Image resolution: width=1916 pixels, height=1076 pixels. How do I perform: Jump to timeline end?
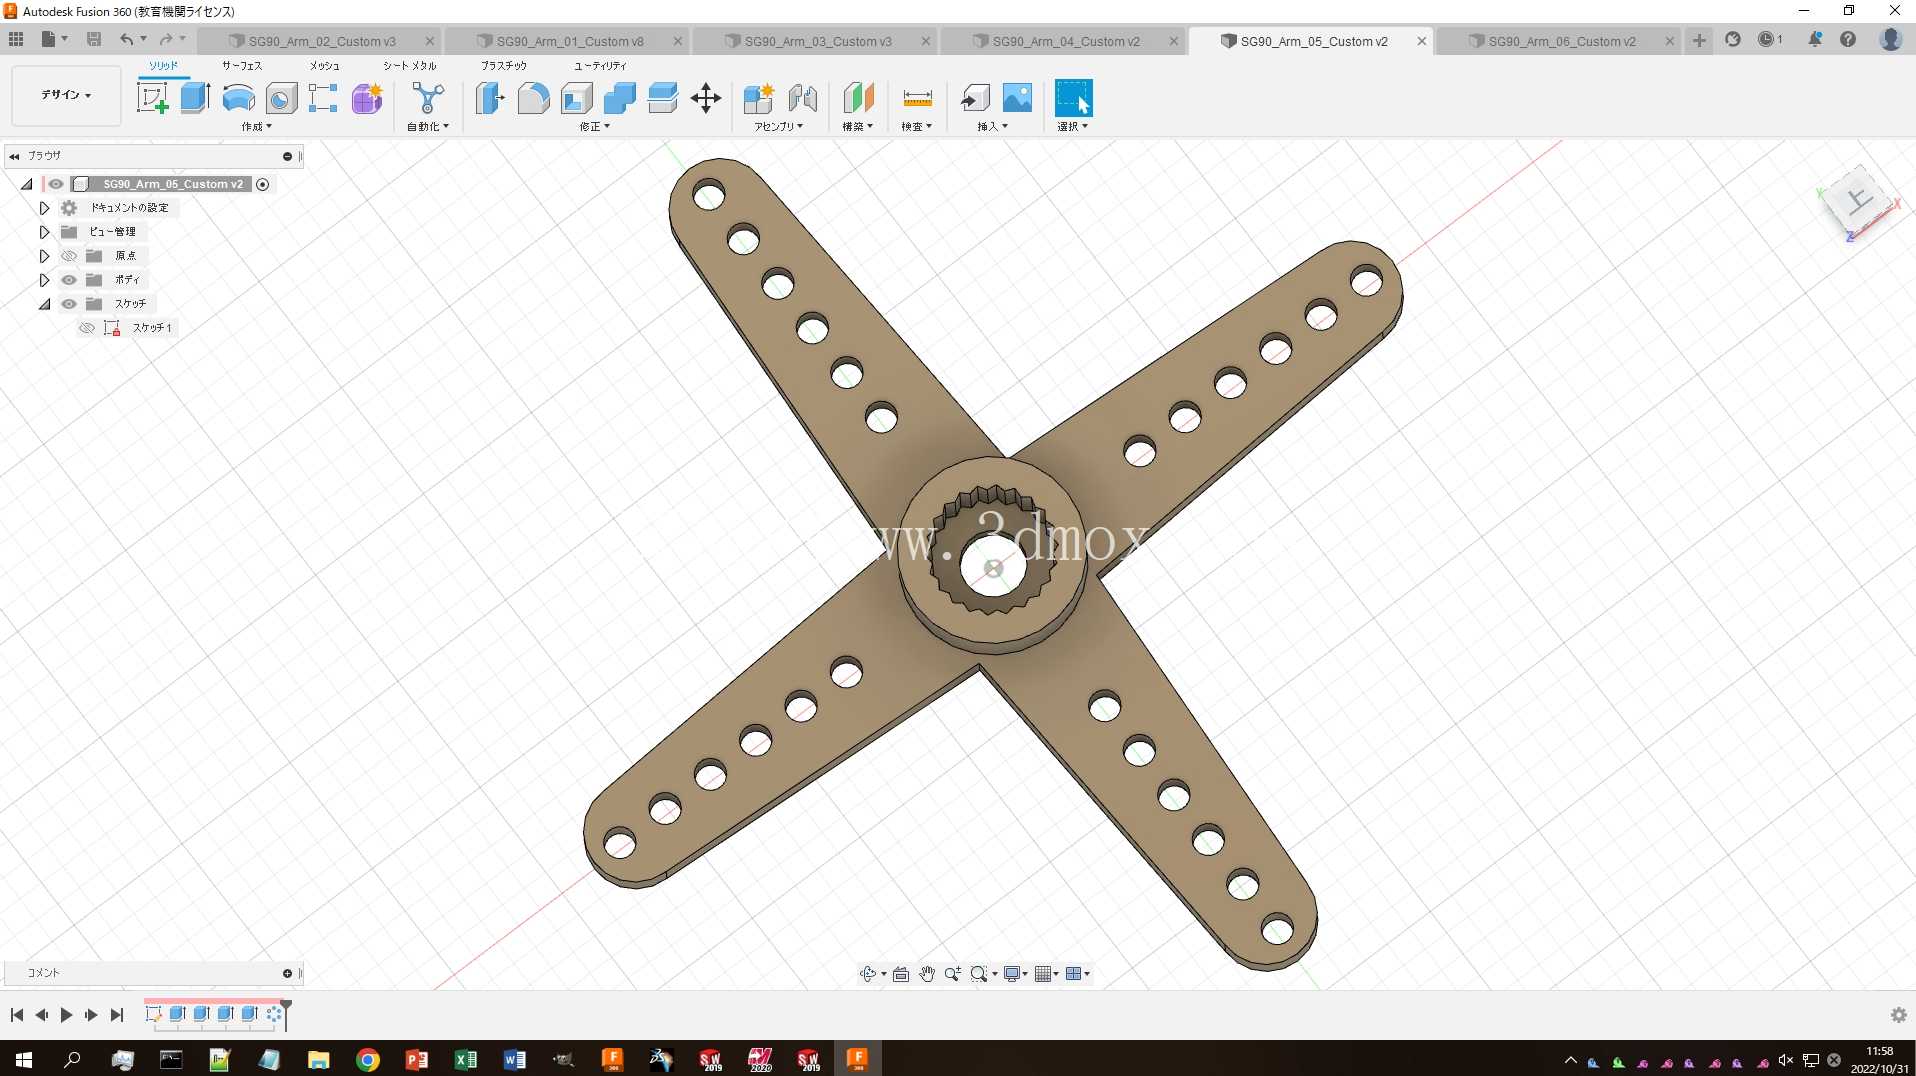[x=117, y=1015]
